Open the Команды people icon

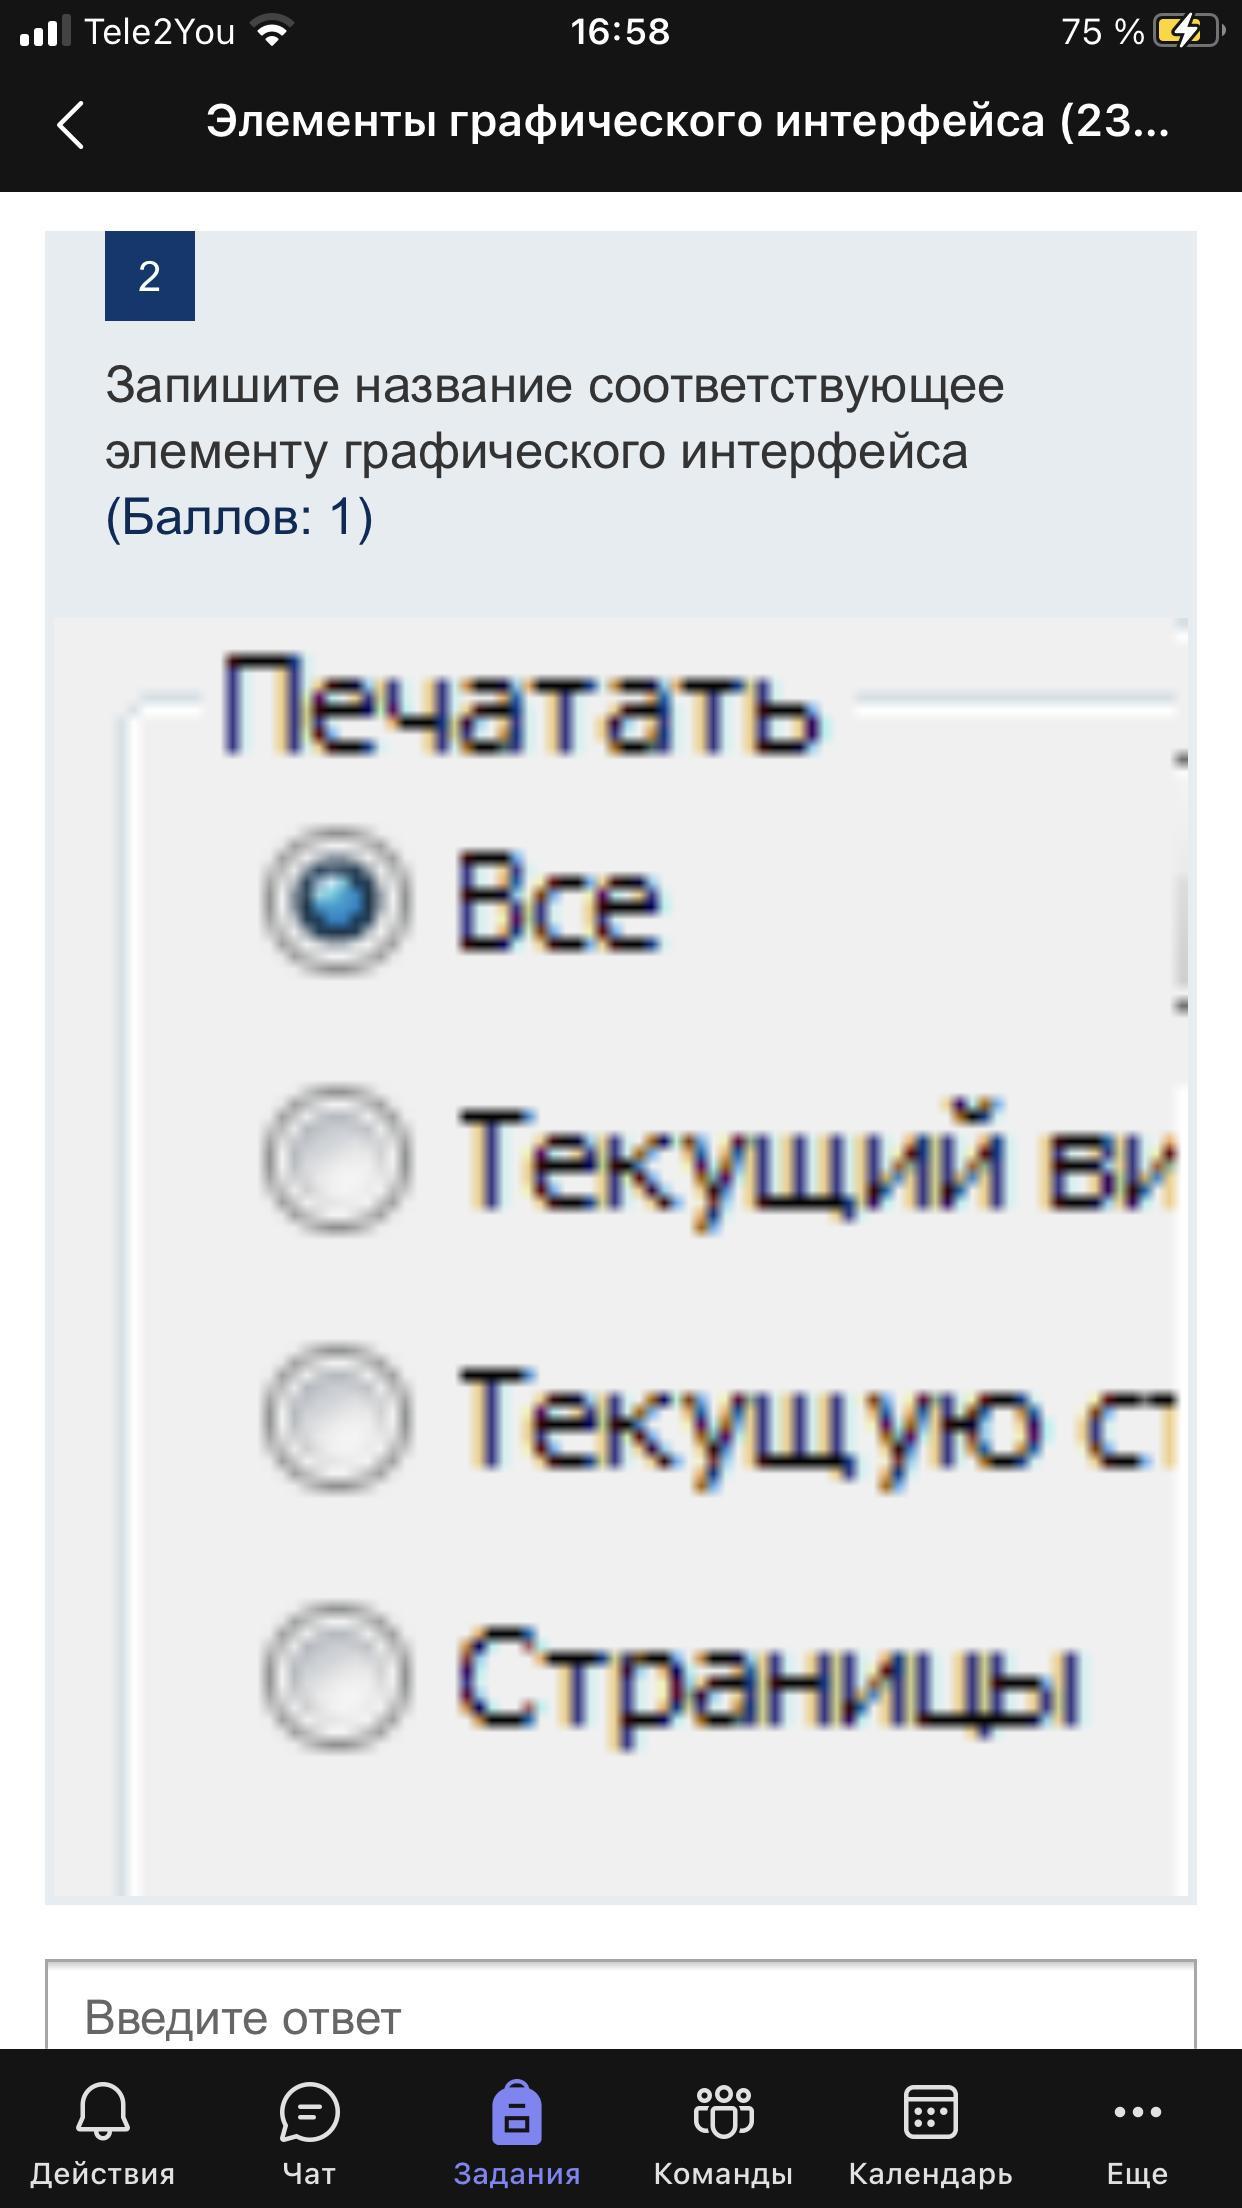(x=723, y=2111)
